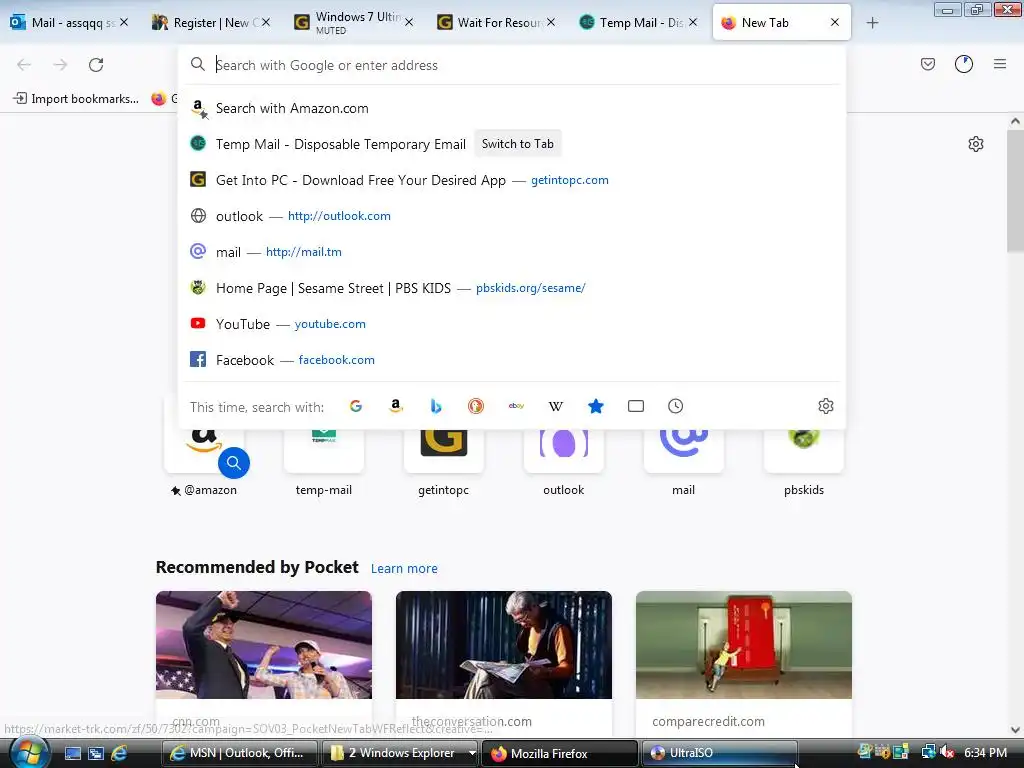Open the Firefox hamburger menu
1024x768 pixels.
point(1000,64)
